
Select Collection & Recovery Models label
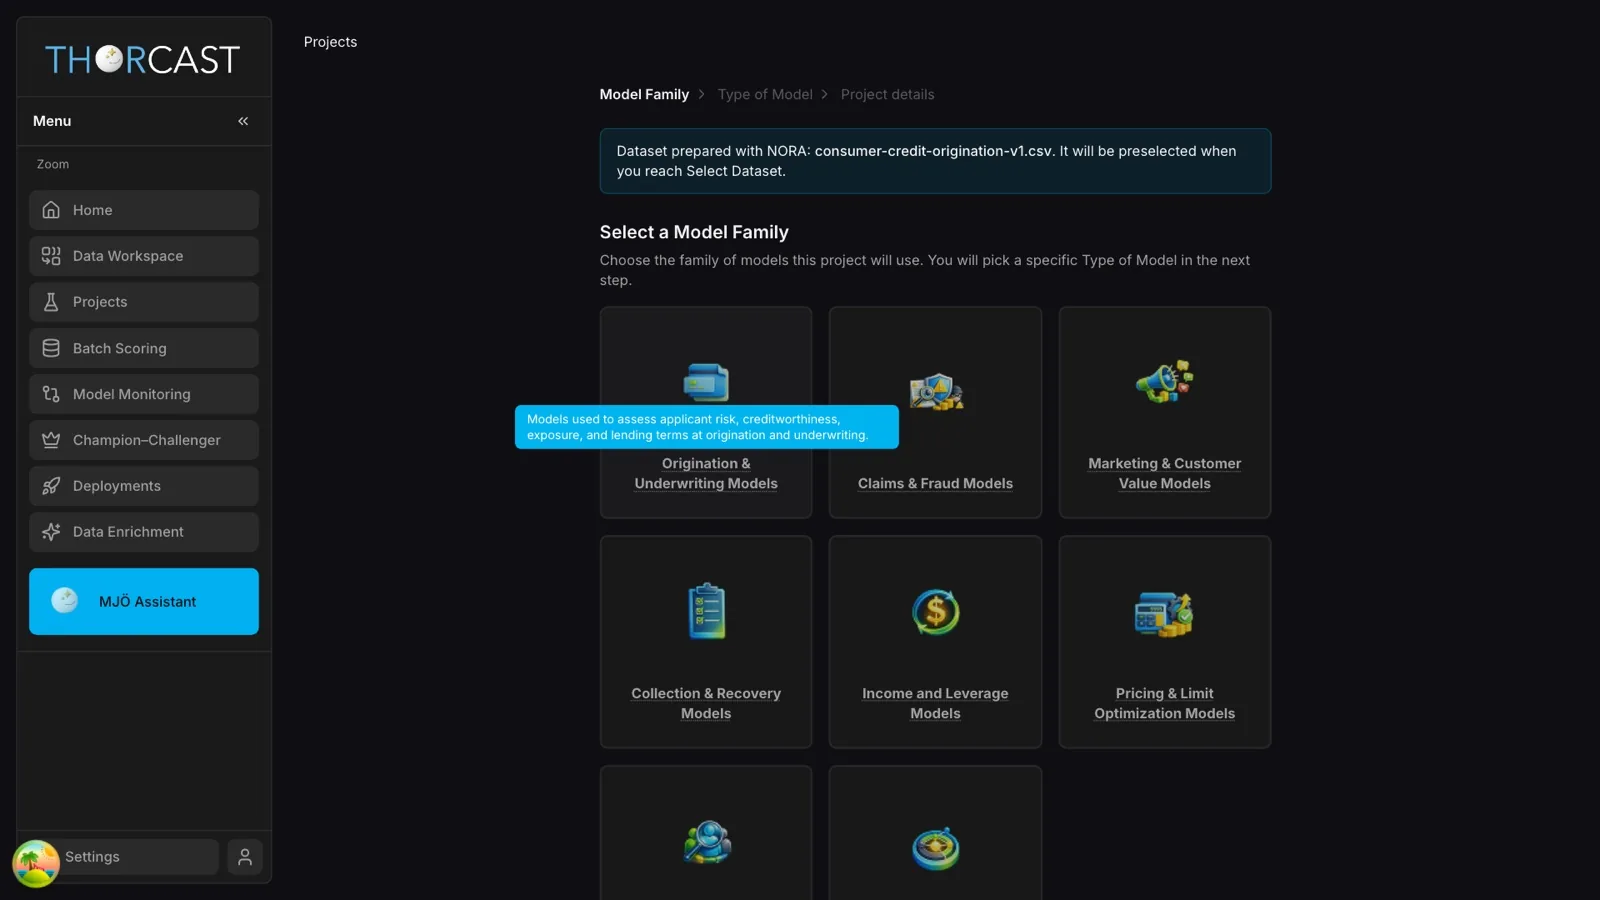coord(706,704)
